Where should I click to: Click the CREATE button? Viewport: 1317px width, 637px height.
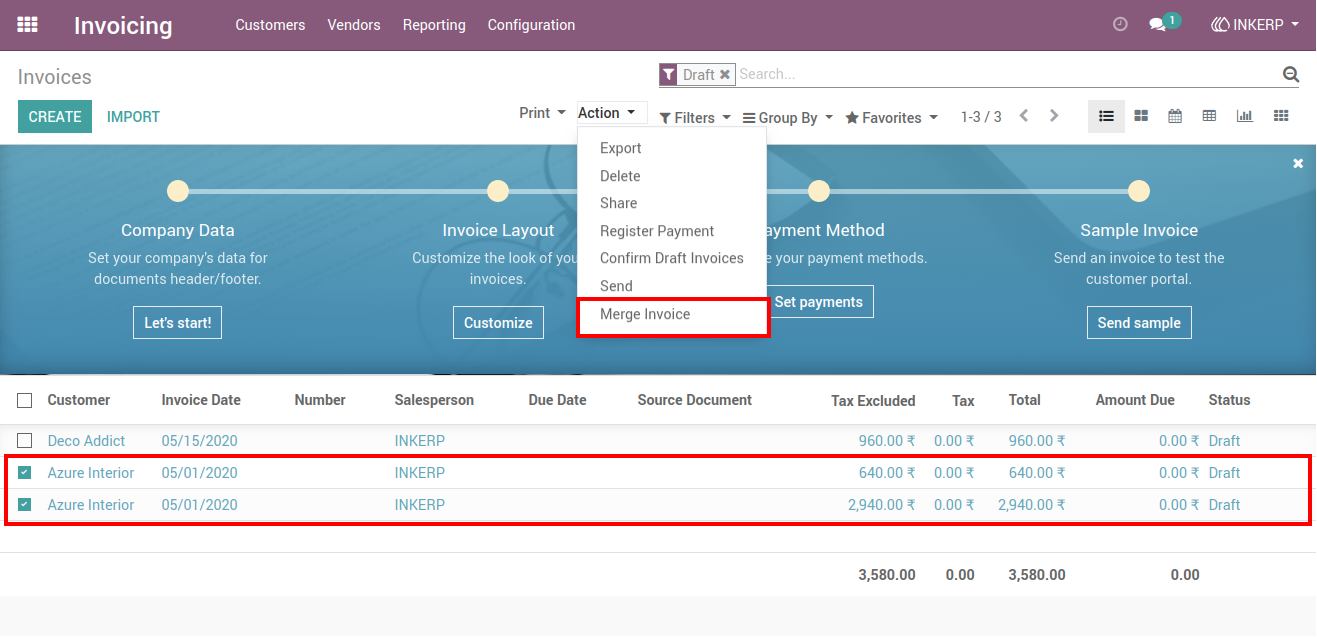(x=55, y=116)
